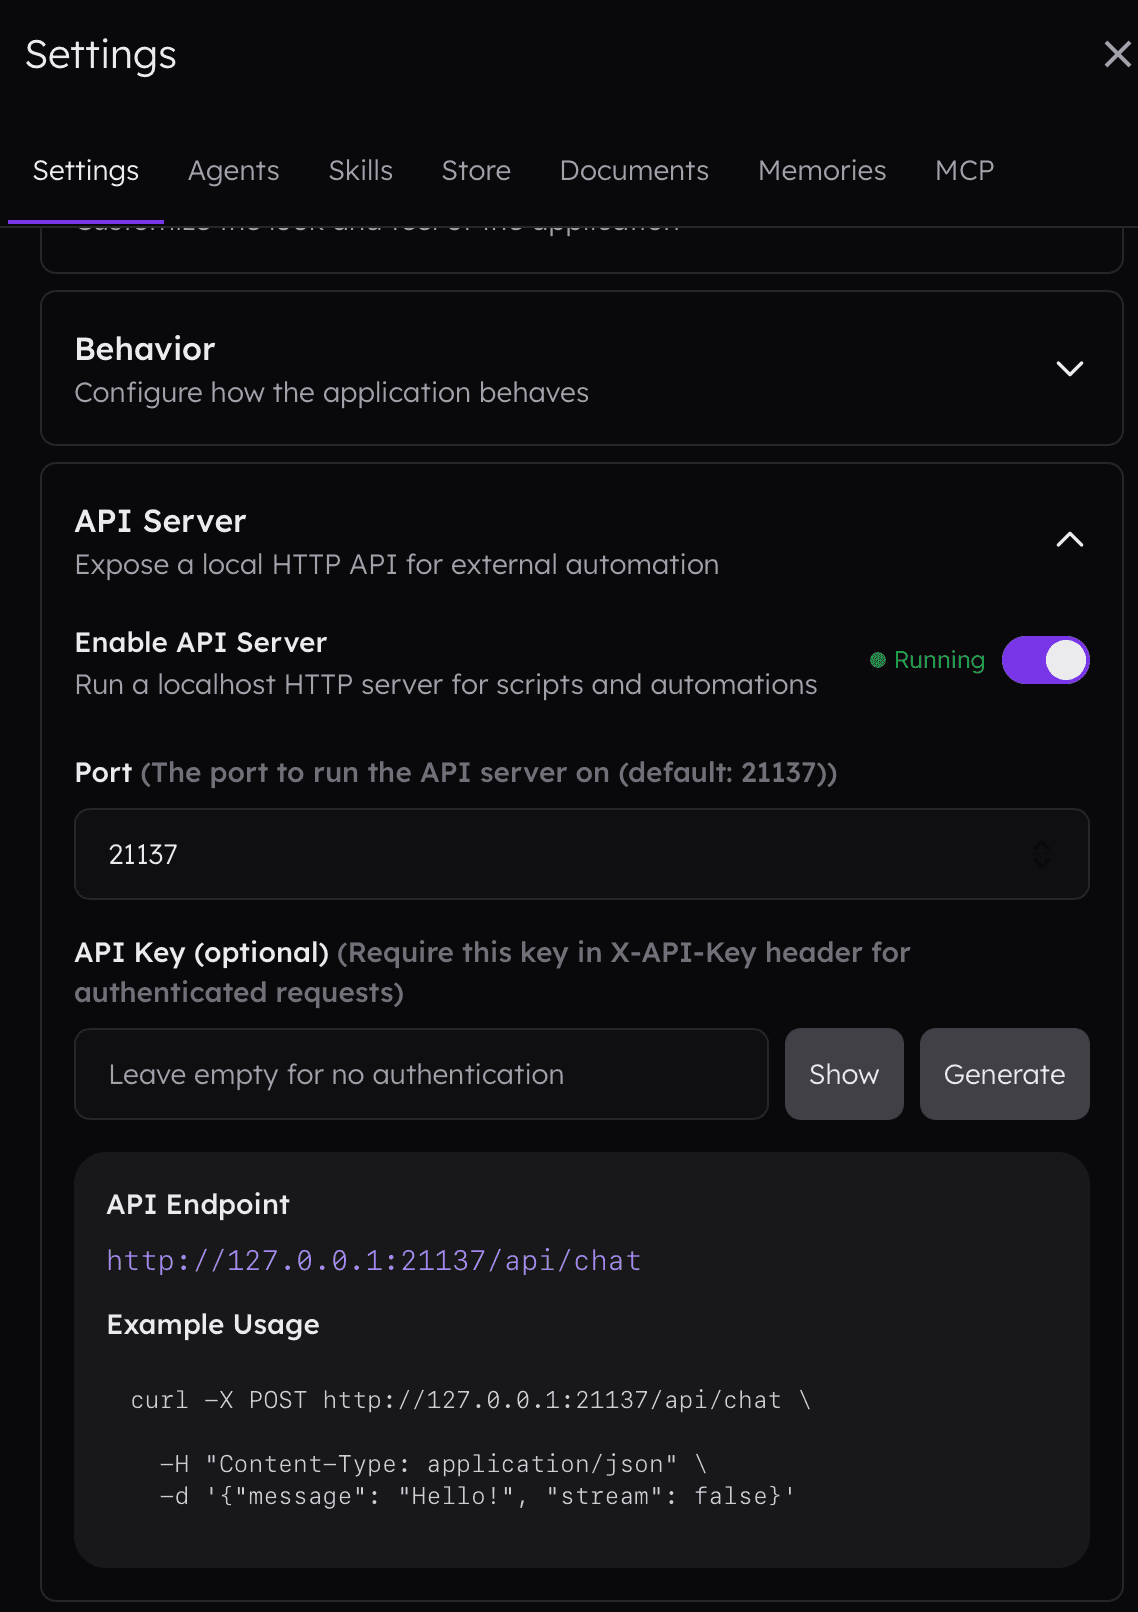The height and width of the screenshot is (1612, 1138).
Task: Select the Memories tab
Action: 822,171
